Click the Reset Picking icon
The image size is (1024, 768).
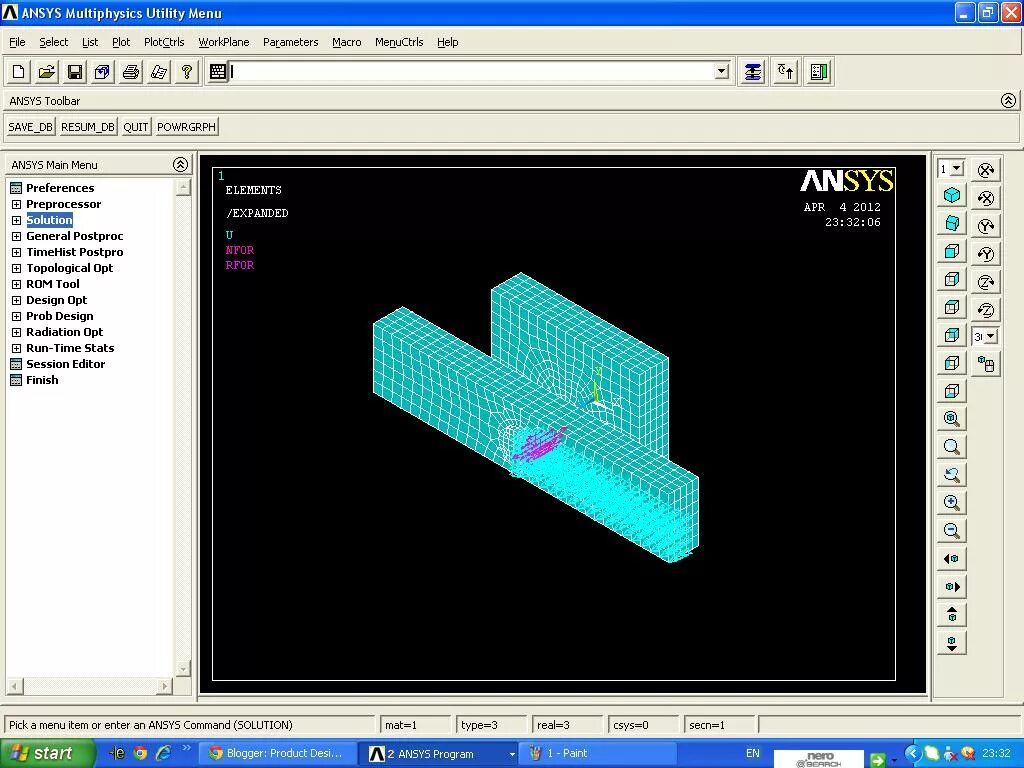(786, 72)
